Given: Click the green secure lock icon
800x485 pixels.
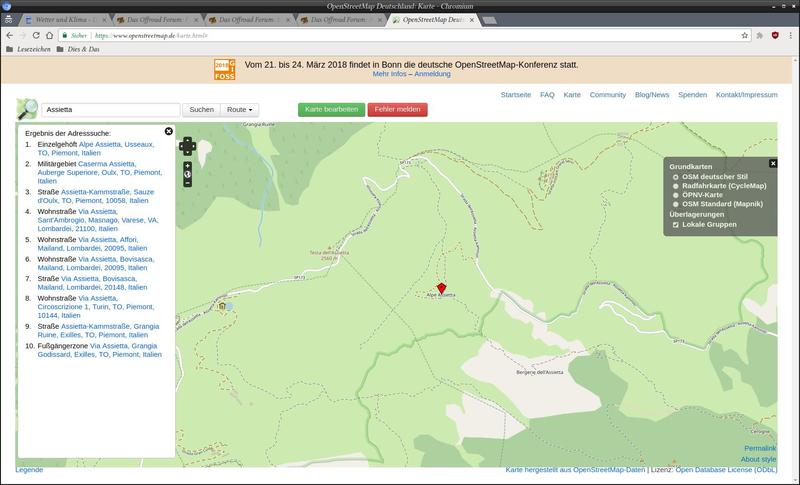Looking at the screenshot, I should [x=64, y=36].
